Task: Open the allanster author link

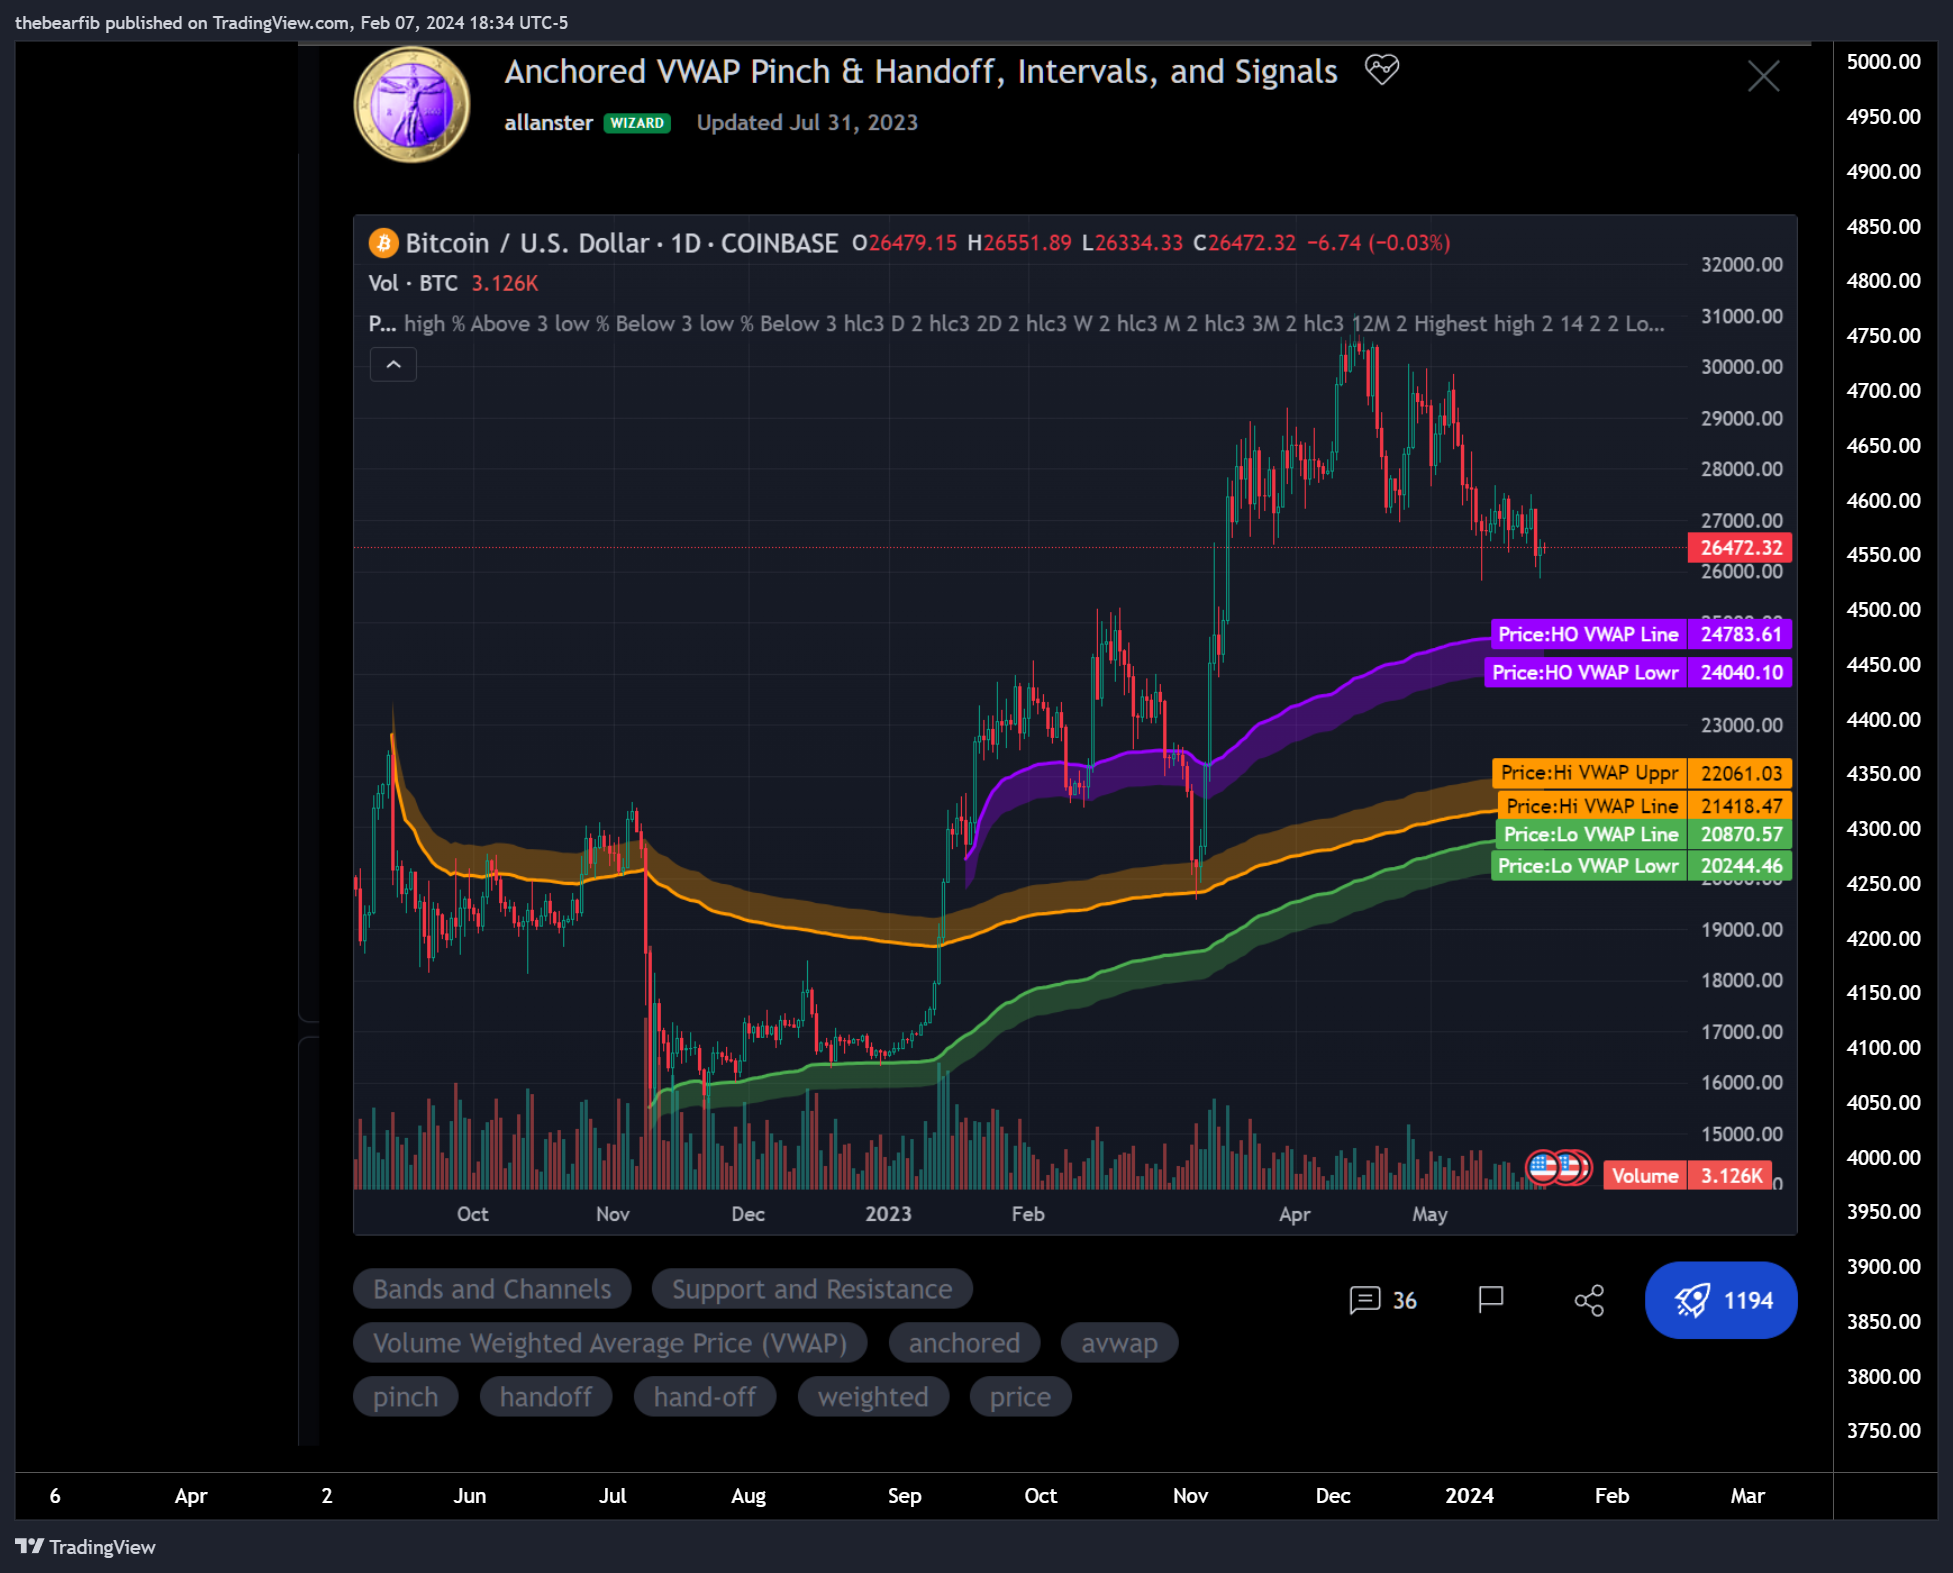Action: 548,122
